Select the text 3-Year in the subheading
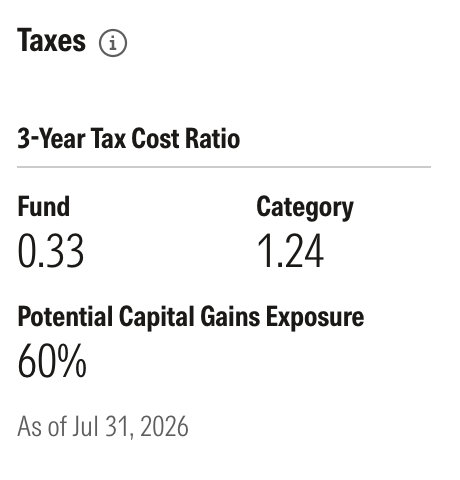Screen dimensions: 460x480 tap(51, 139)
